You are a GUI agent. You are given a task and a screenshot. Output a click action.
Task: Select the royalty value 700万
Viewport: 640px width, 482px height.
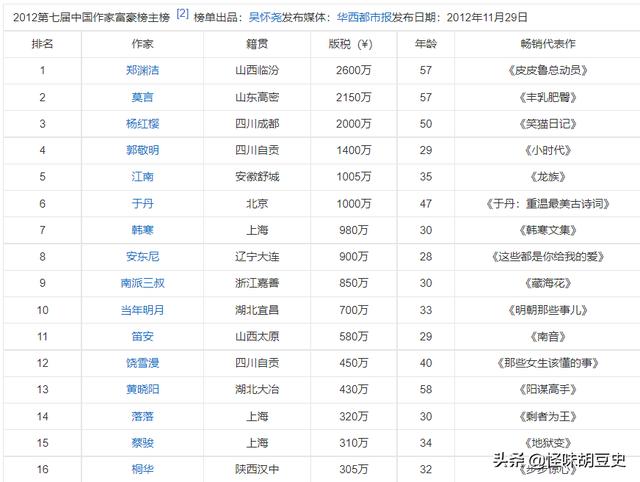coord(353,310)
